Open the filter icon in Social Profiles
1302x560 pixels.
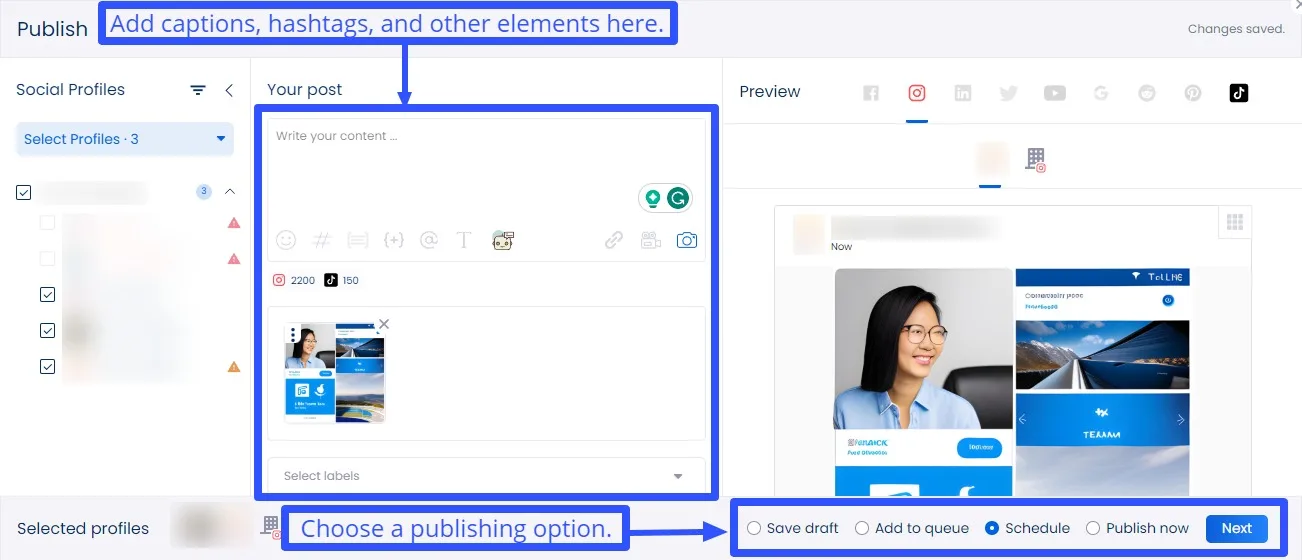pos(198,90)
